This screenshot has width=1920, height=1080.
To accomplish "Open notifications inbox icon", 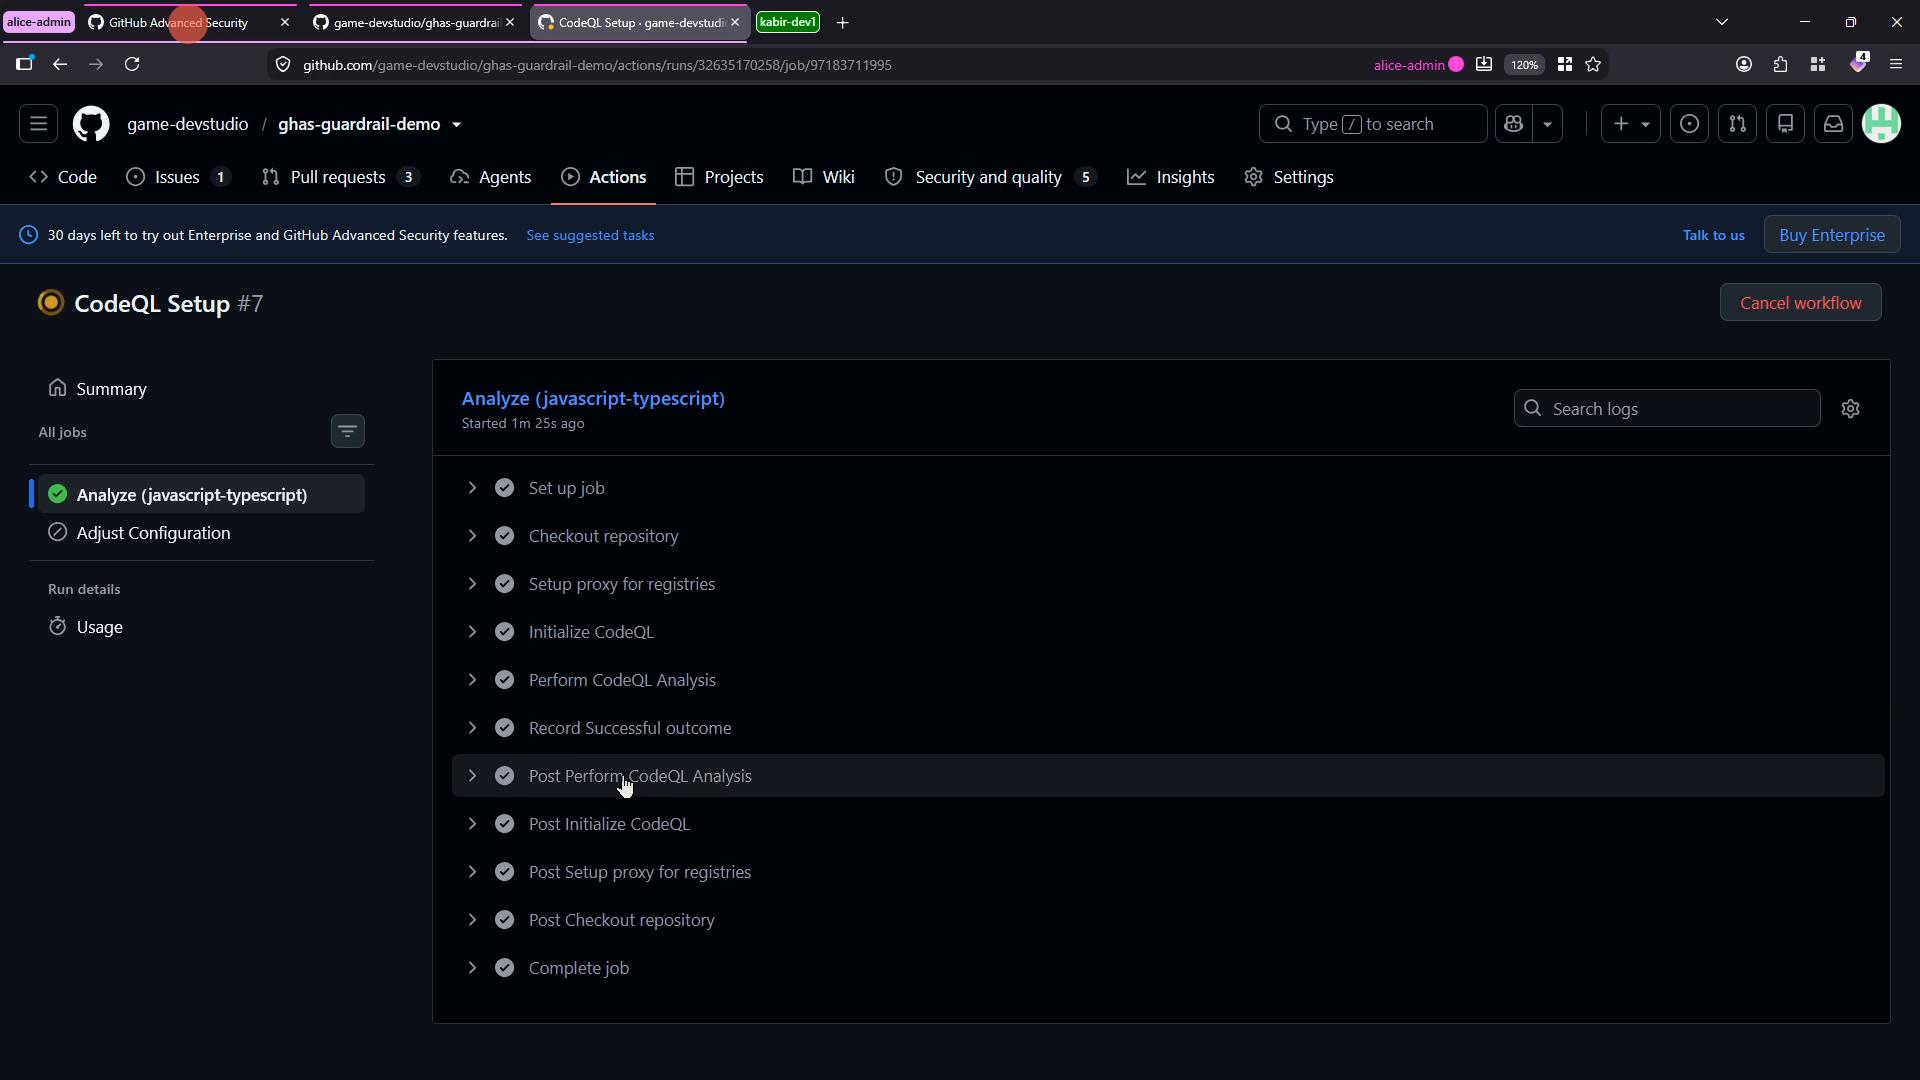I will pyautogui.click(x=1833, y=124).
